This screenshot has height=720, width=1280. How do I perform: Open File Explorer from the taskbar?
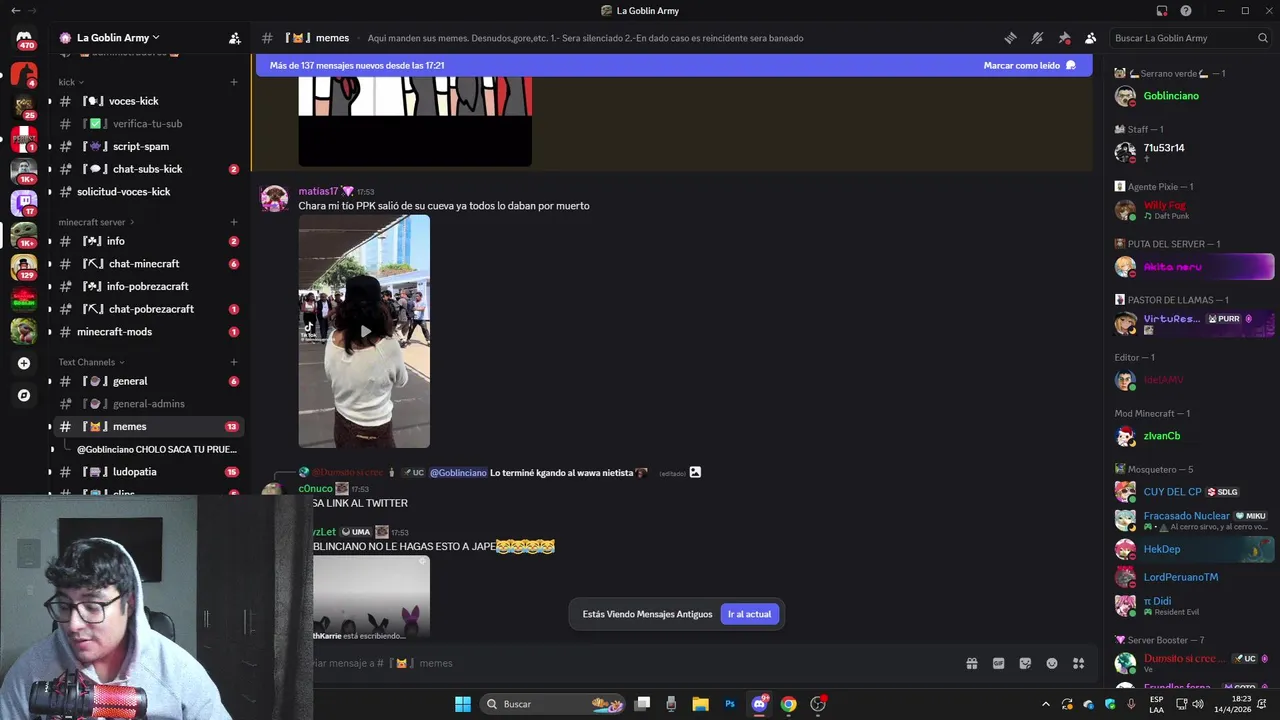point(700,704)
